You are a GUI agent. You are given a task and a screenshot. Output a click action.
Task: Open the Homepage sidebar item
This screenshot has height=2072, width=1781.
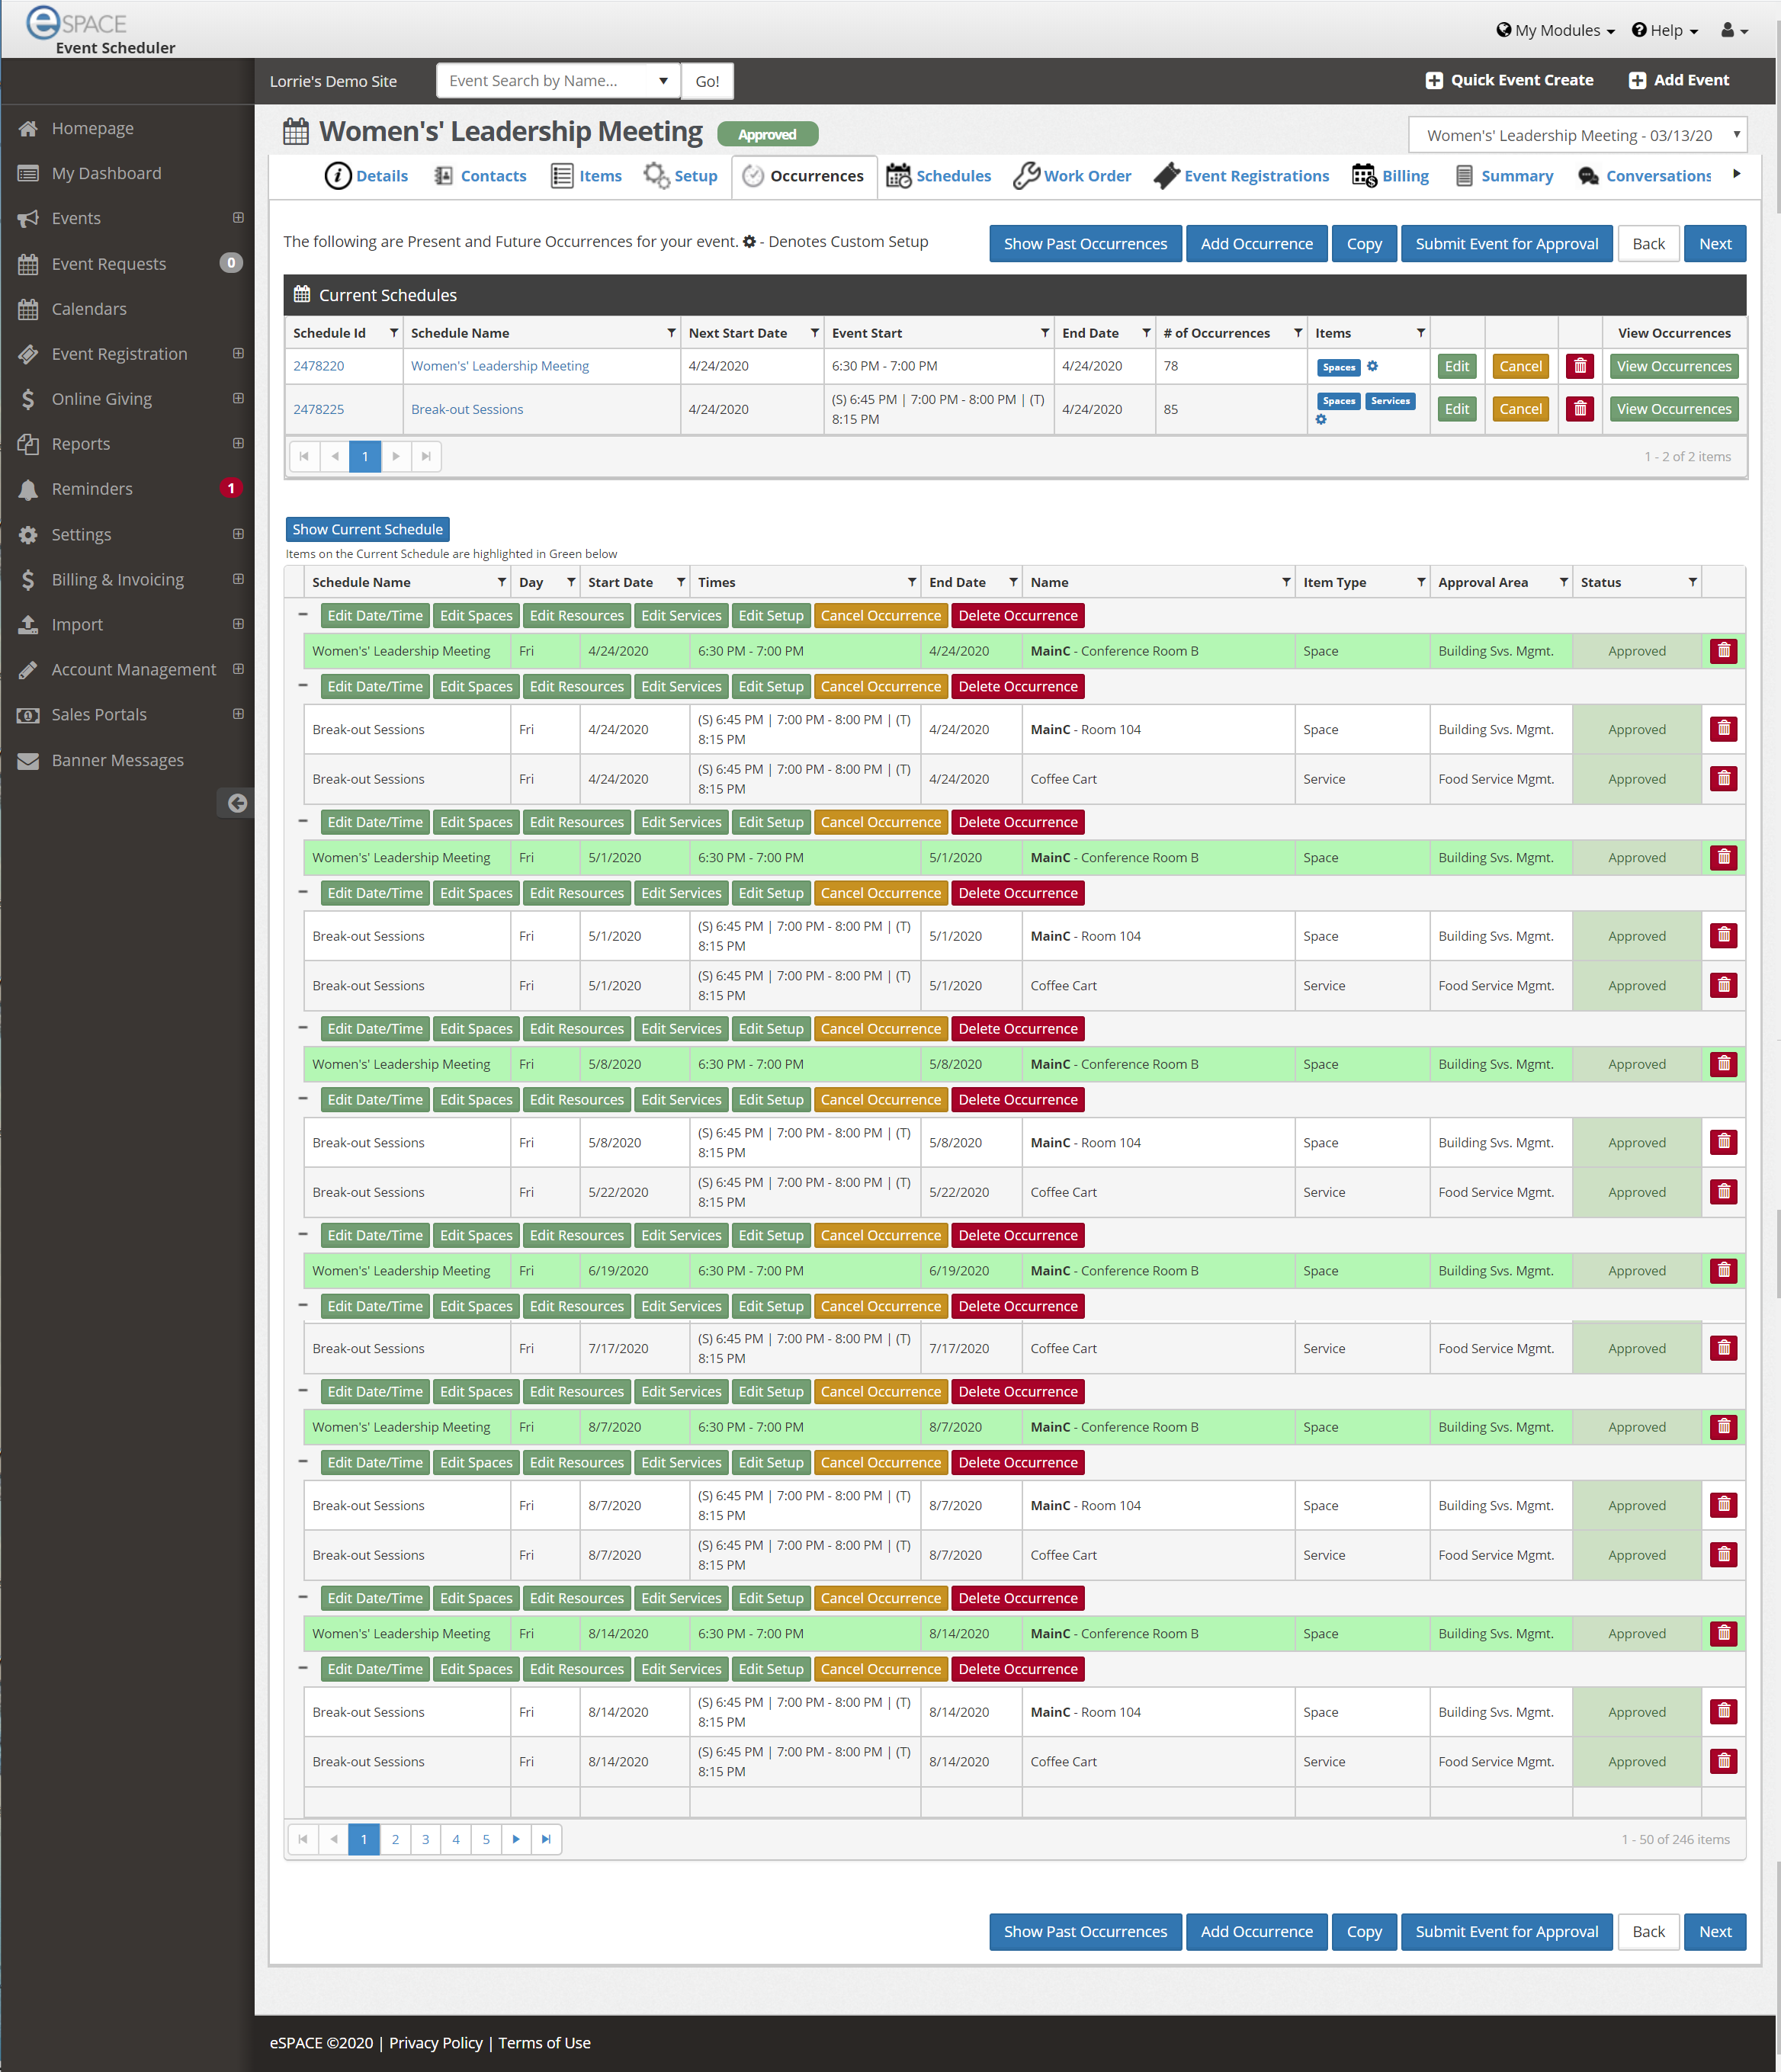point(92,128)
